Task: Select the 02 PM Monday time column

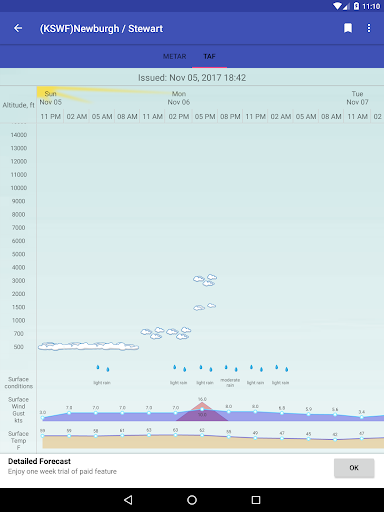Action: point(179,117)
